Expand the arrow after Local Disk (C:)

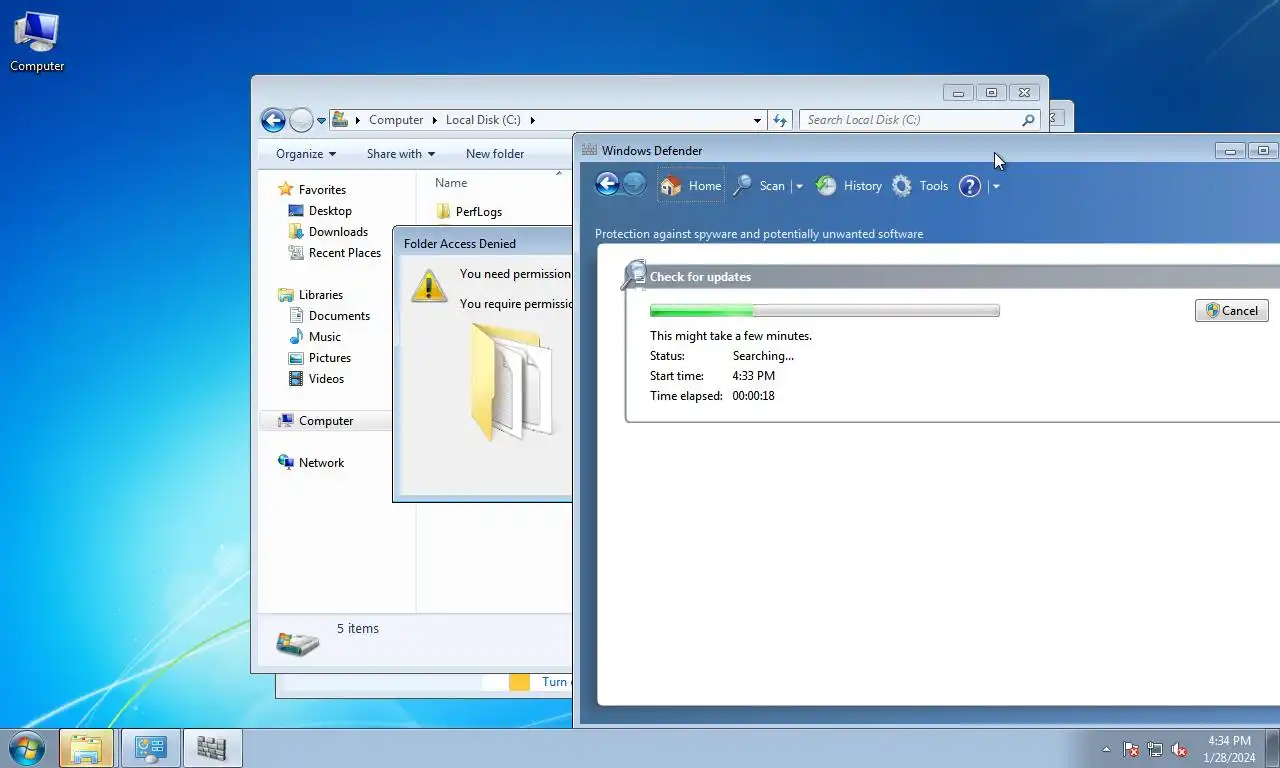pyautogui.click(x=533, y=120)
